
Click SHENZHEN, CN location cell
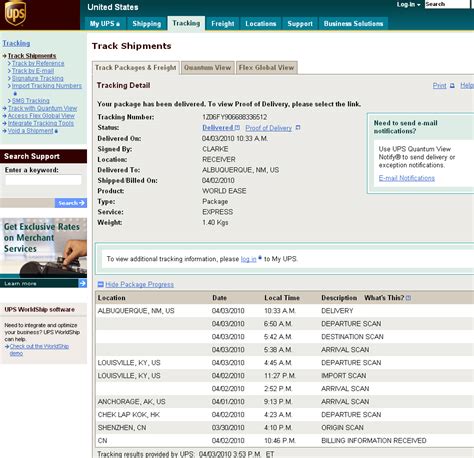tap(122, 428)
